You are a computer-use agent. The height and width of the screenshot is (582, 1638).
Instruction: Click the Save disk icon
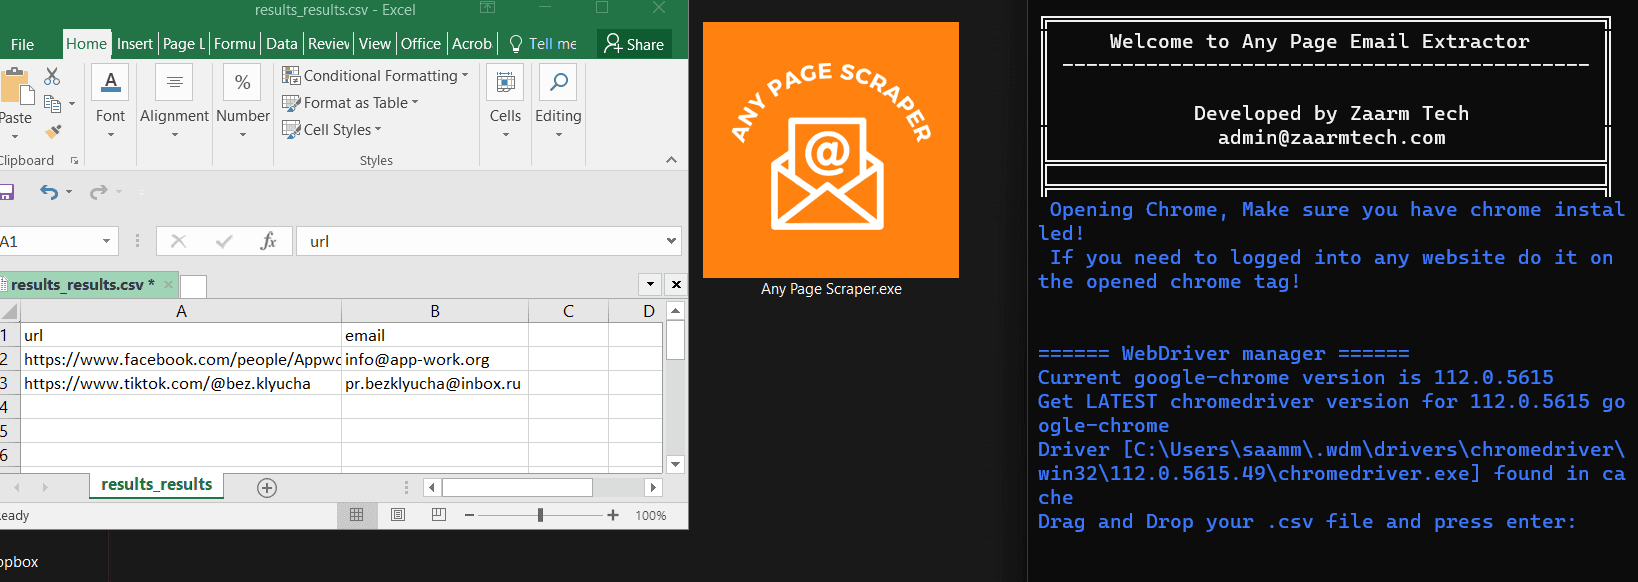[x=6, y=192]
